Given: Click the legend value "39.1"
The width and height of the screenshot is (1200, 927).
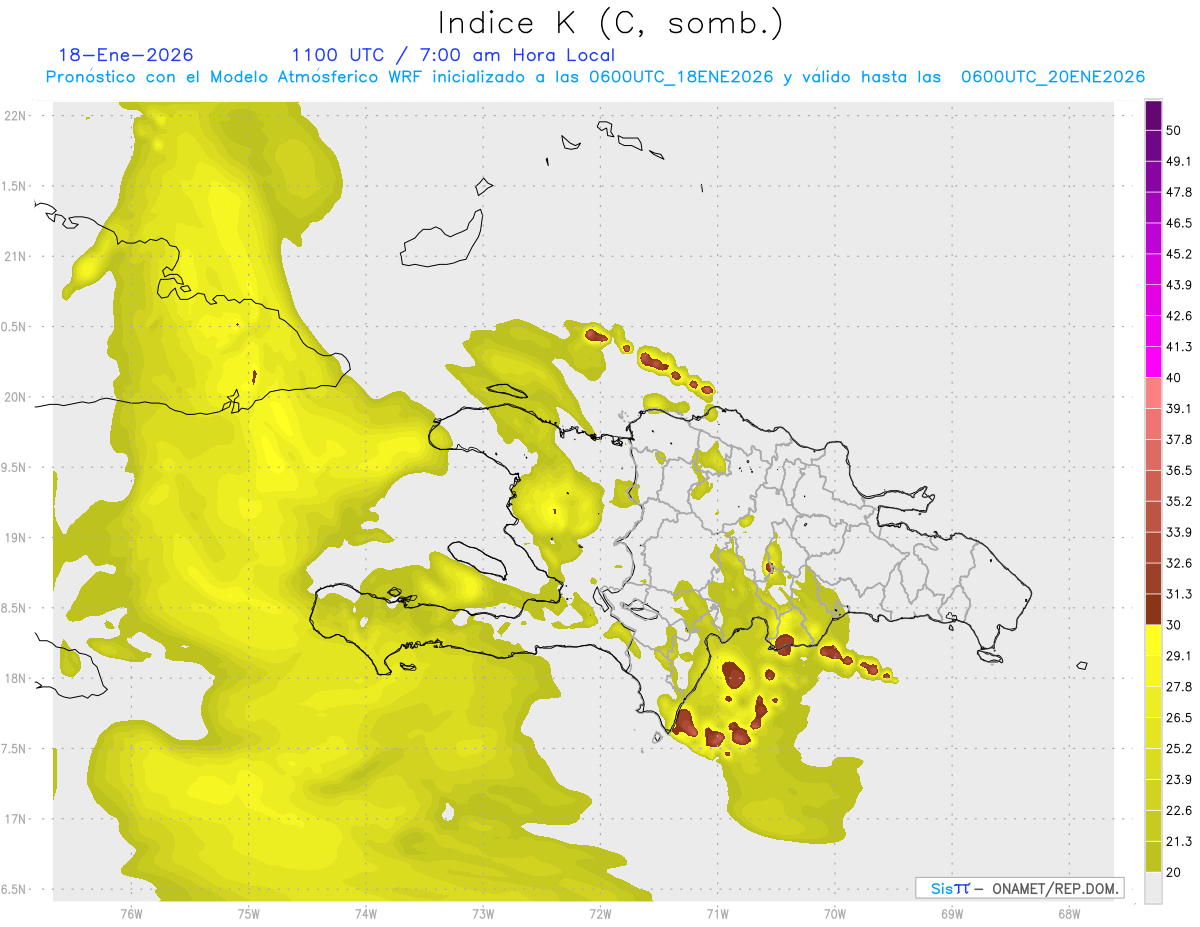Looking at the screenshot, I should 1179,409.
